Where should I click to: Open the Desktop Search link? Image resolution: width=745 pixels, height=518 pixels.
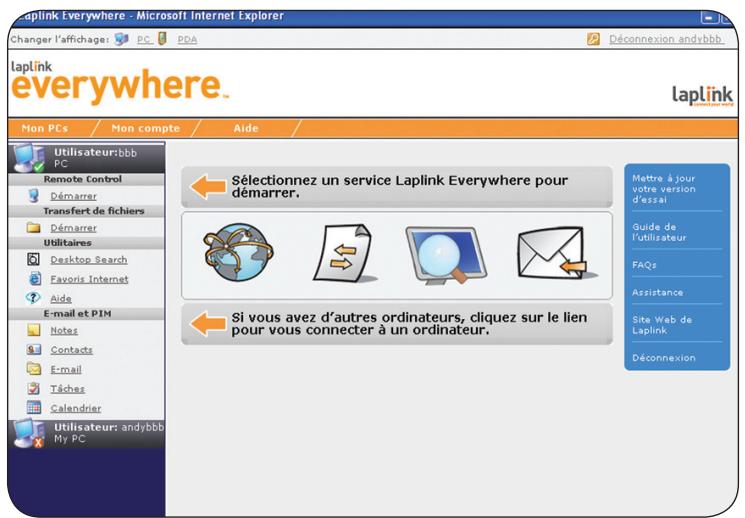[x=89, y=259]
